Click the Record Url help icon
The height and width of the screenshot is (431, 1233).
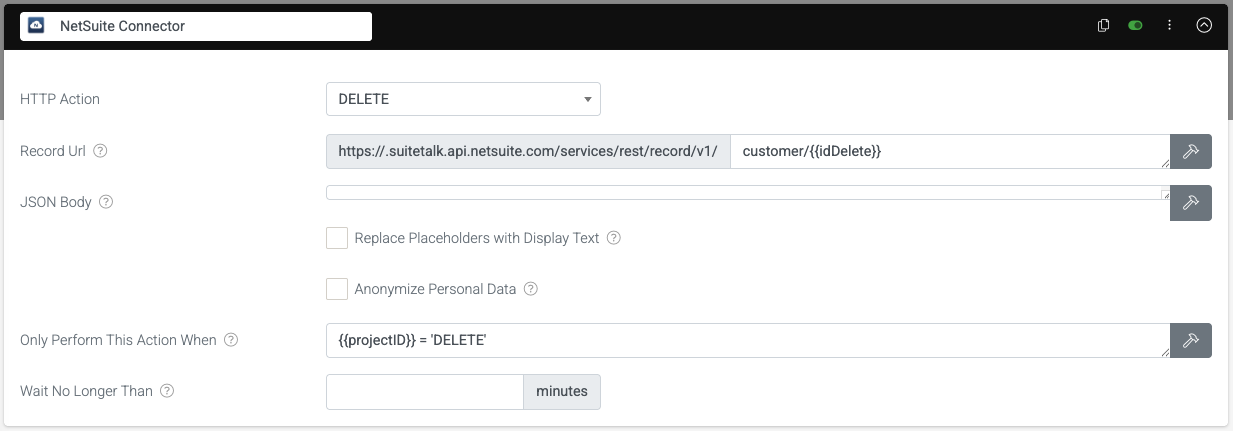pos(100,152)
